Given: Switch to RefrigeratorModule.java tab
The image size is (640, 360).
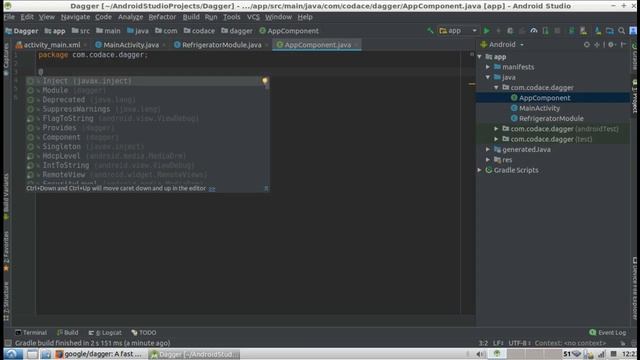Looking at the screenshot, I should point(218,45).
